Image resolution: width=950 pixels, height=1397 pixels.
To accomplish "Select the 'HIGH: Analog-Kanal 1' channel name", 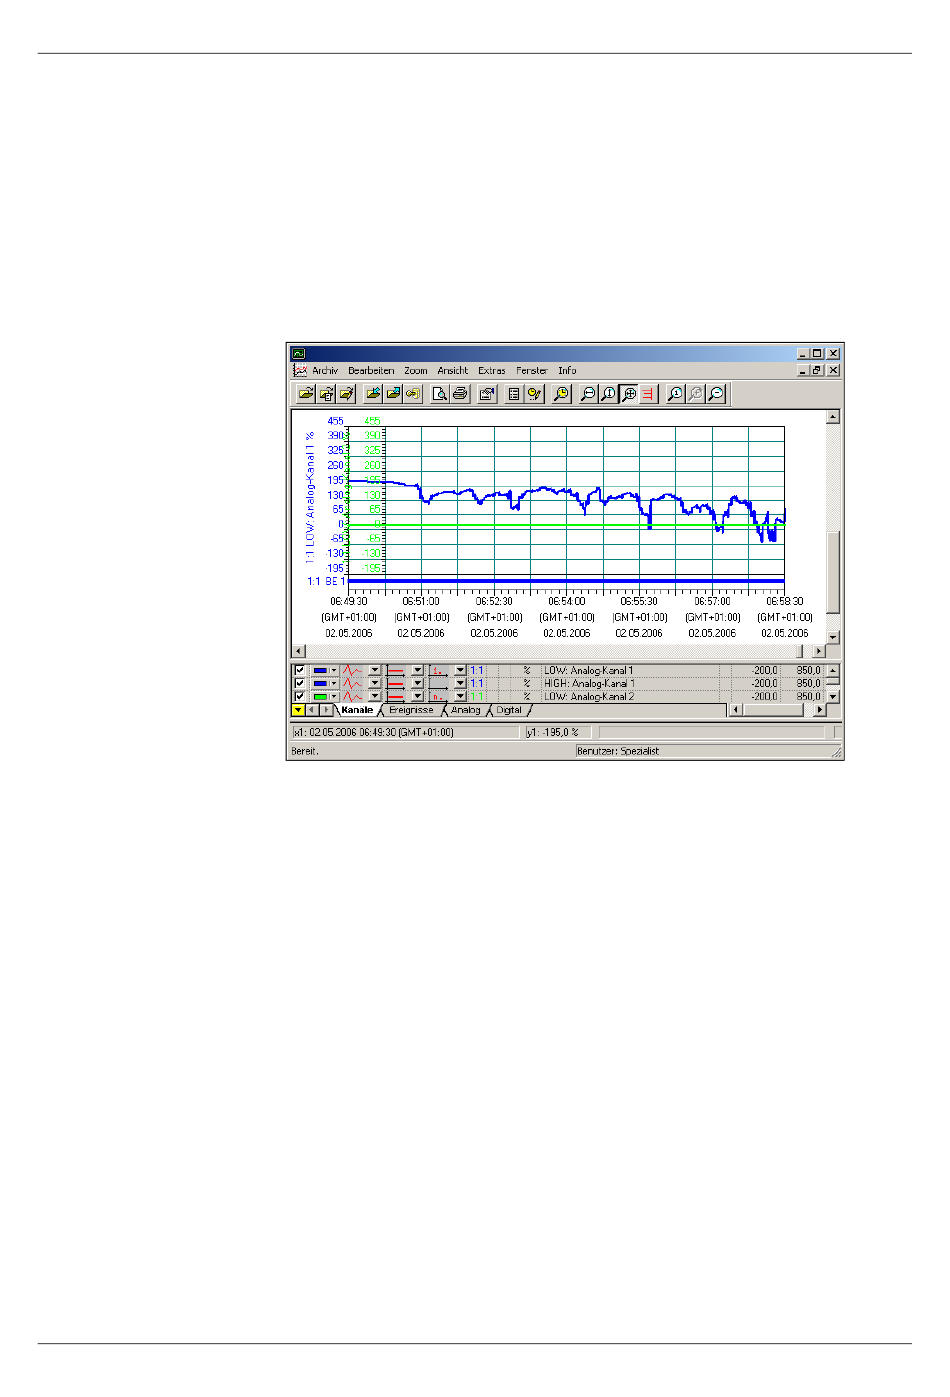I will [x=589, y=684].
